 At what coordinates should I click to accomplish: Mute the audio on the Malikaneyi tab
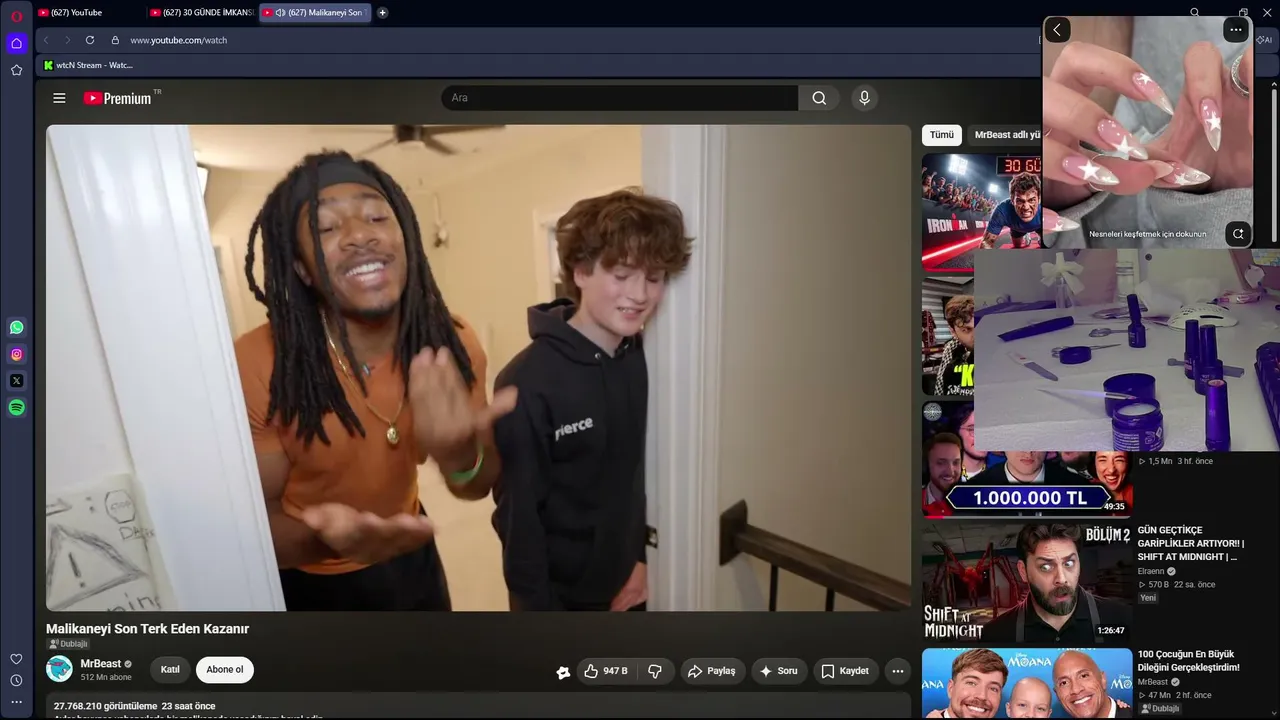pos(280,13)
